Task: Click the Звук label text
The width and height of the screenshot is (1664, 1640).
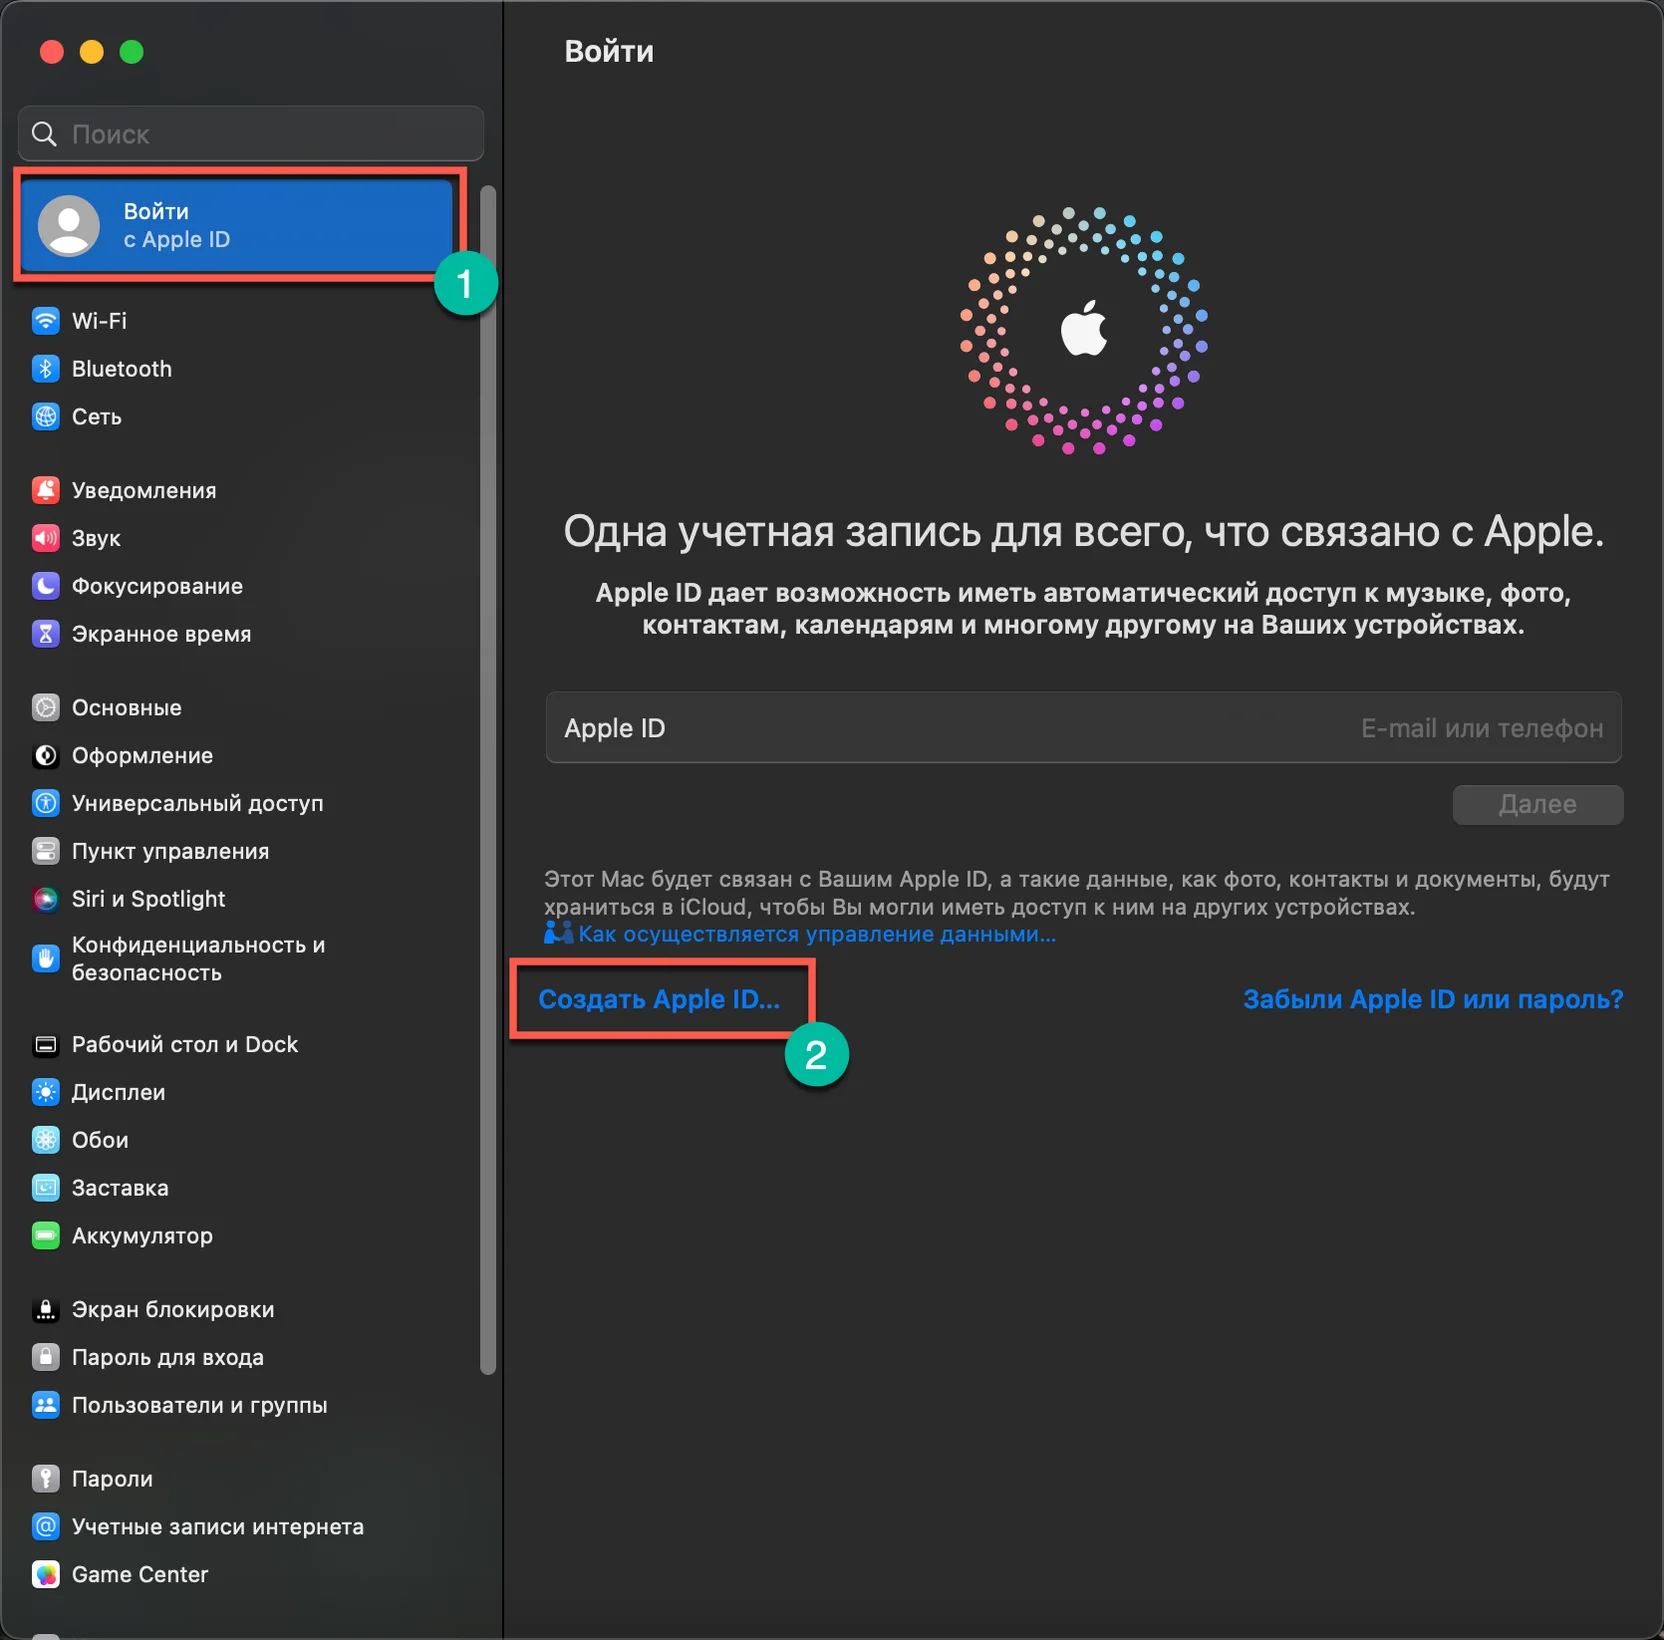Action: (96, 539)
